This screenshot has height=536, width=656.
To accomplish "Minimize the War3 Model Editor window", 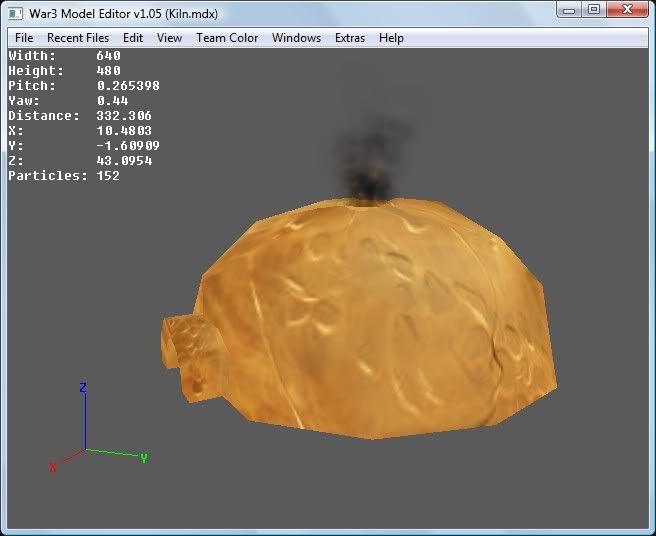I will [569, 10].
